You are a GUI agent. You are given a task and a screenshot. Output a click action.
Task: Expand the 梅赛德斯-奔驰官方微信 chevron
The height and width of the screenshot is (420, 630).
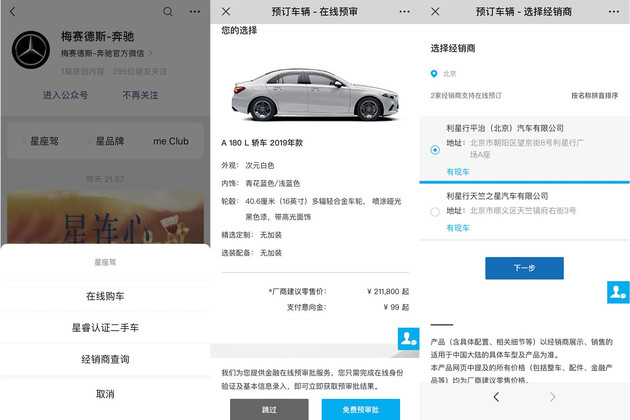(x=151, y=53)
